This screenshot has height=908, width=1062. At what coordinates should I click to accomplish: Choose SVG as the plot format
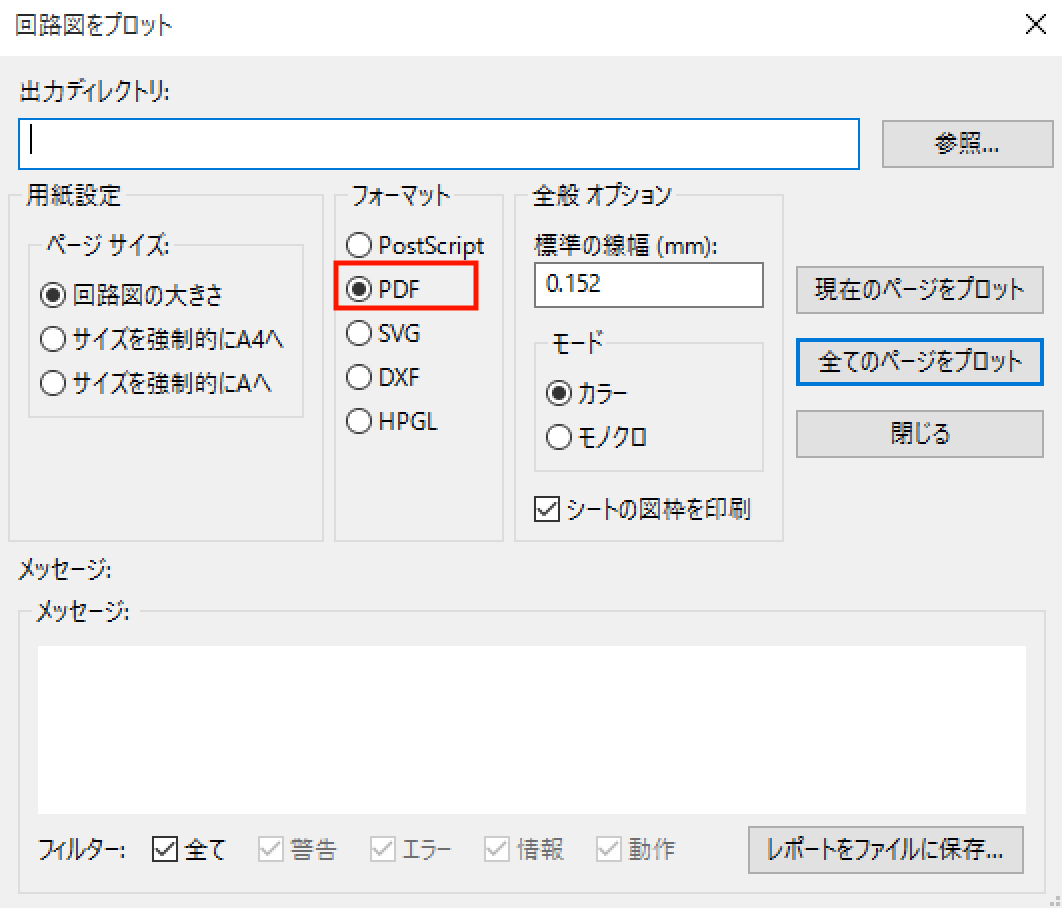tap(359, 331)
